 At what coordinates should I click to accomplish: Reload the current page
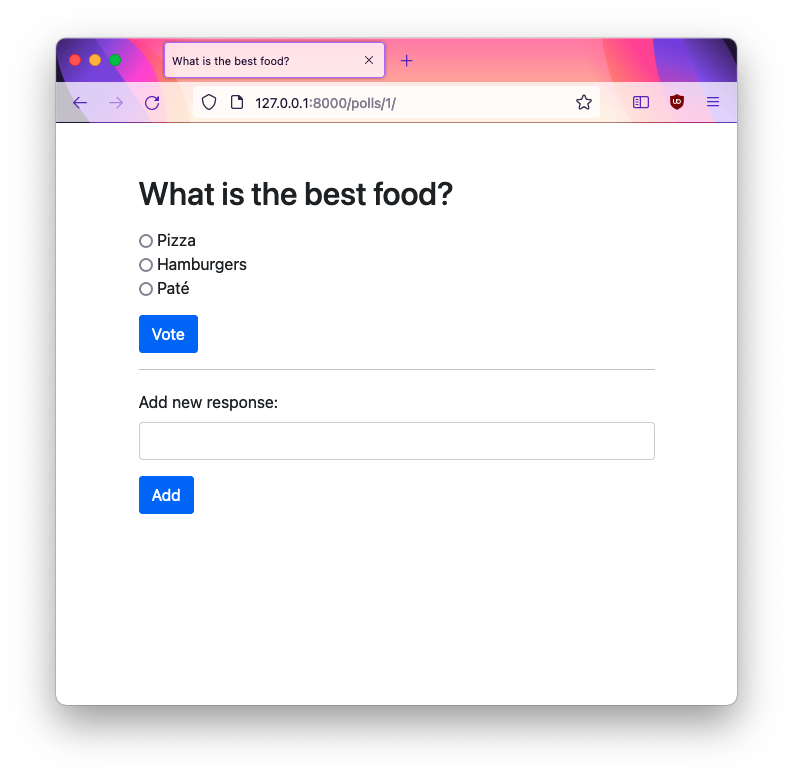[152, 102]
